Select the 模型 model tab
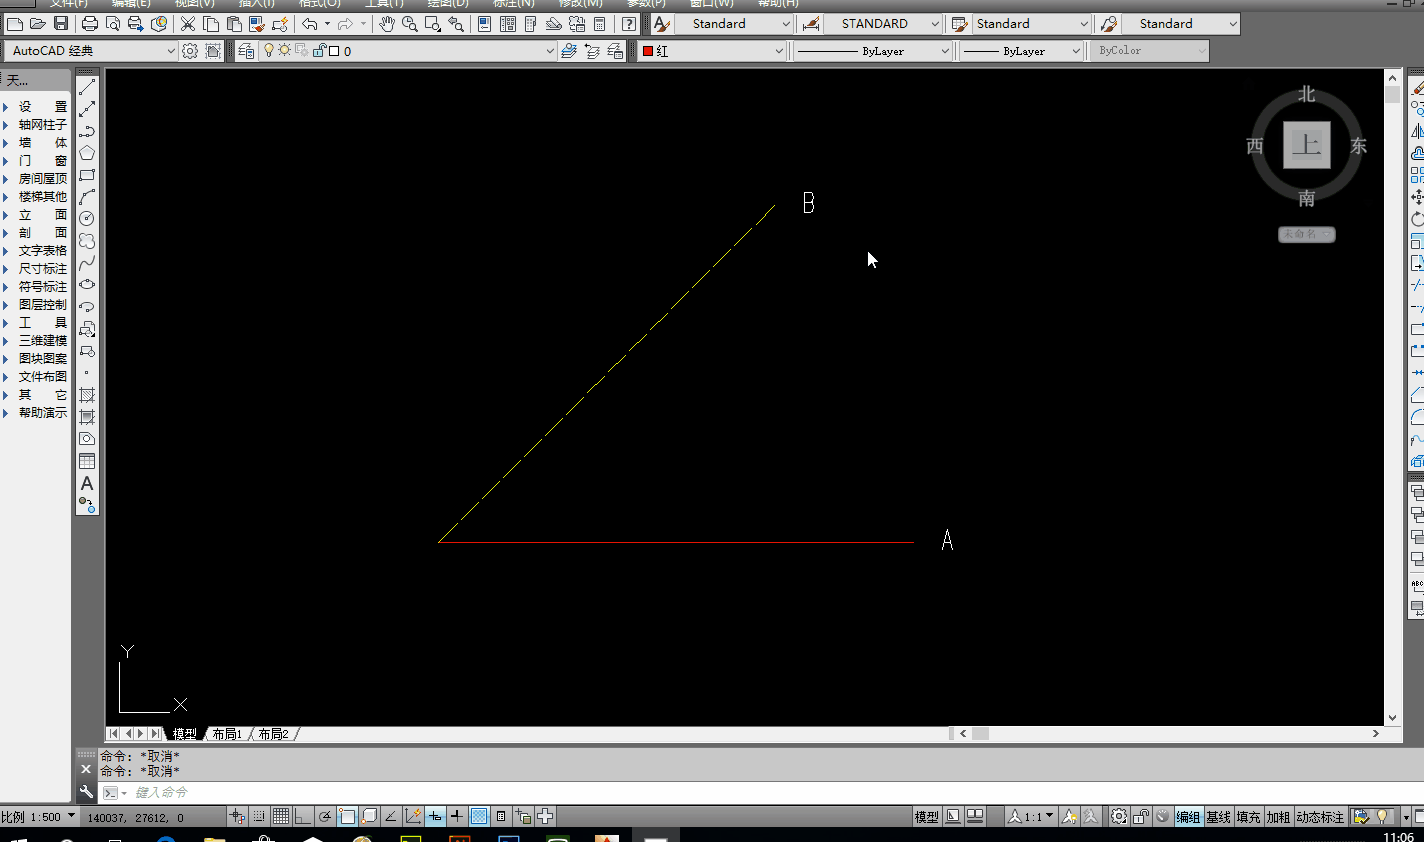 tap(184, 734)
